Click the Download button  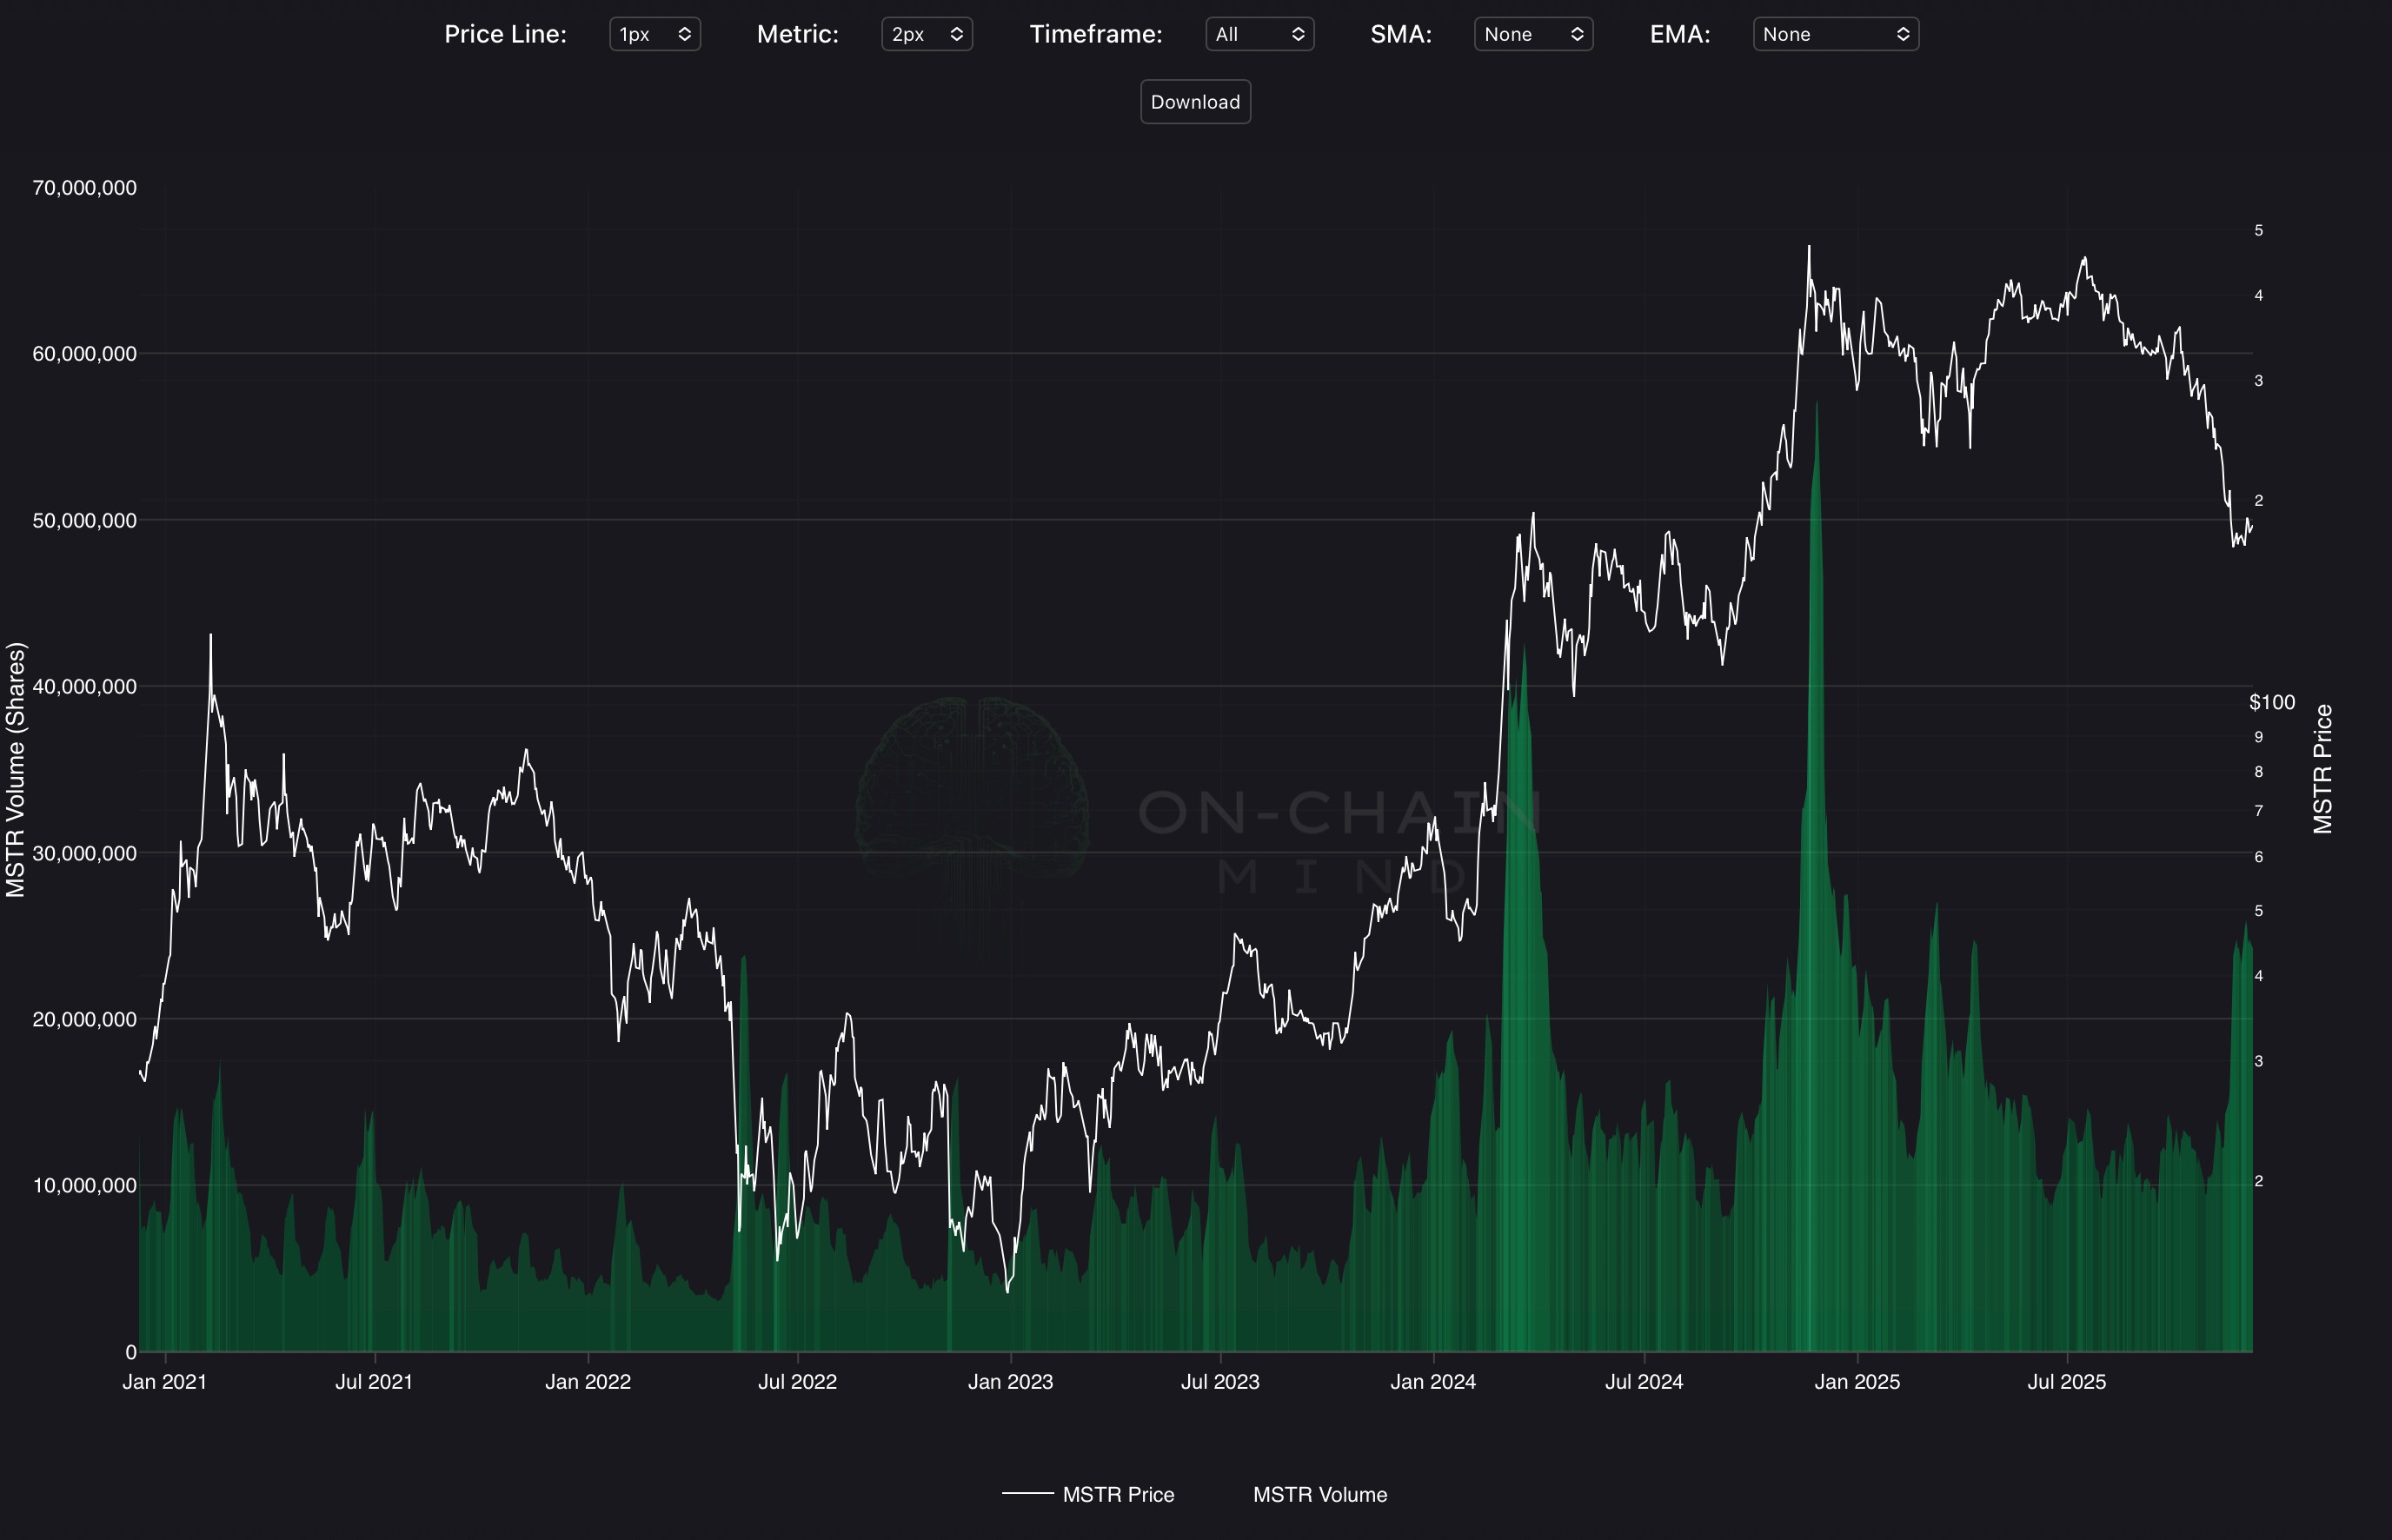(x=1195, y=102)
